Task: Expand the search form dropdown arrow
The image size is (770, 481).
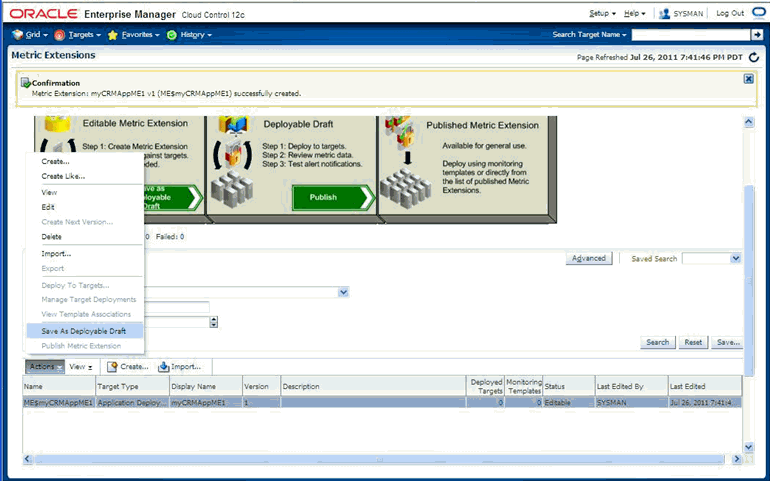Action: point(343,292)
